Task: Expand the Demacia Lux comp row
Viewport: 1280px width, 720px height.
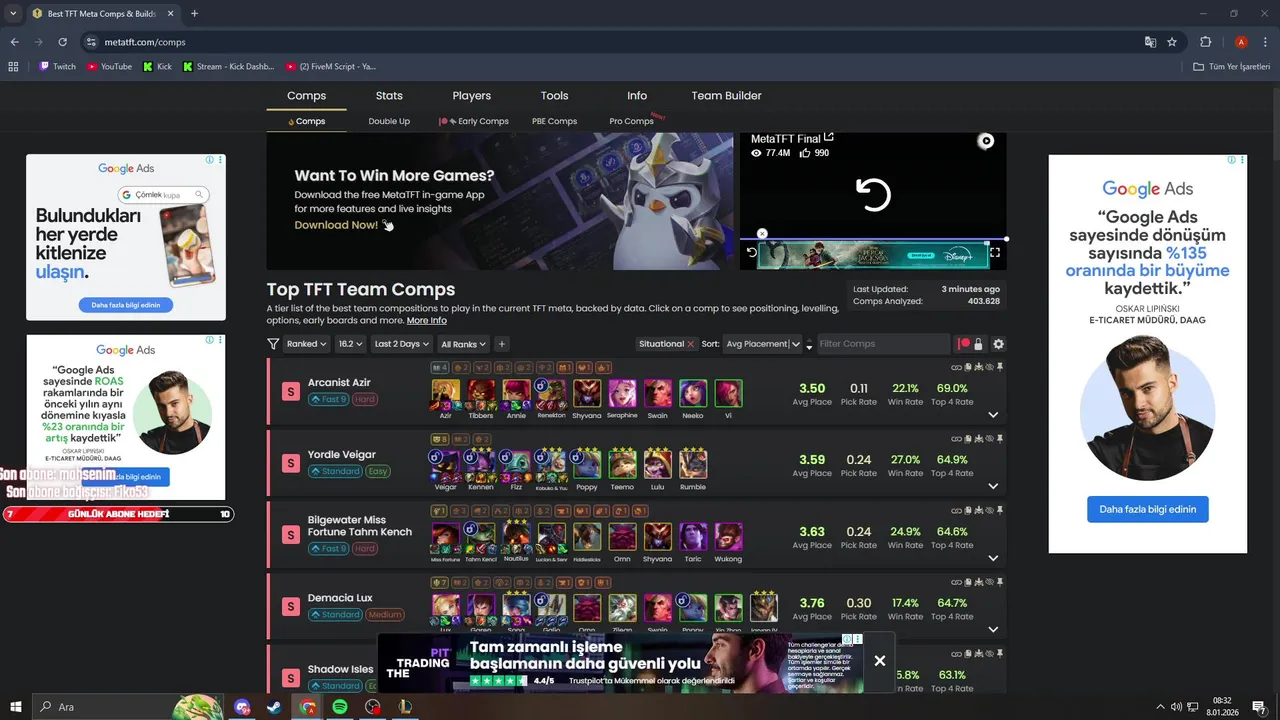Action: click(x=993, y=629)
